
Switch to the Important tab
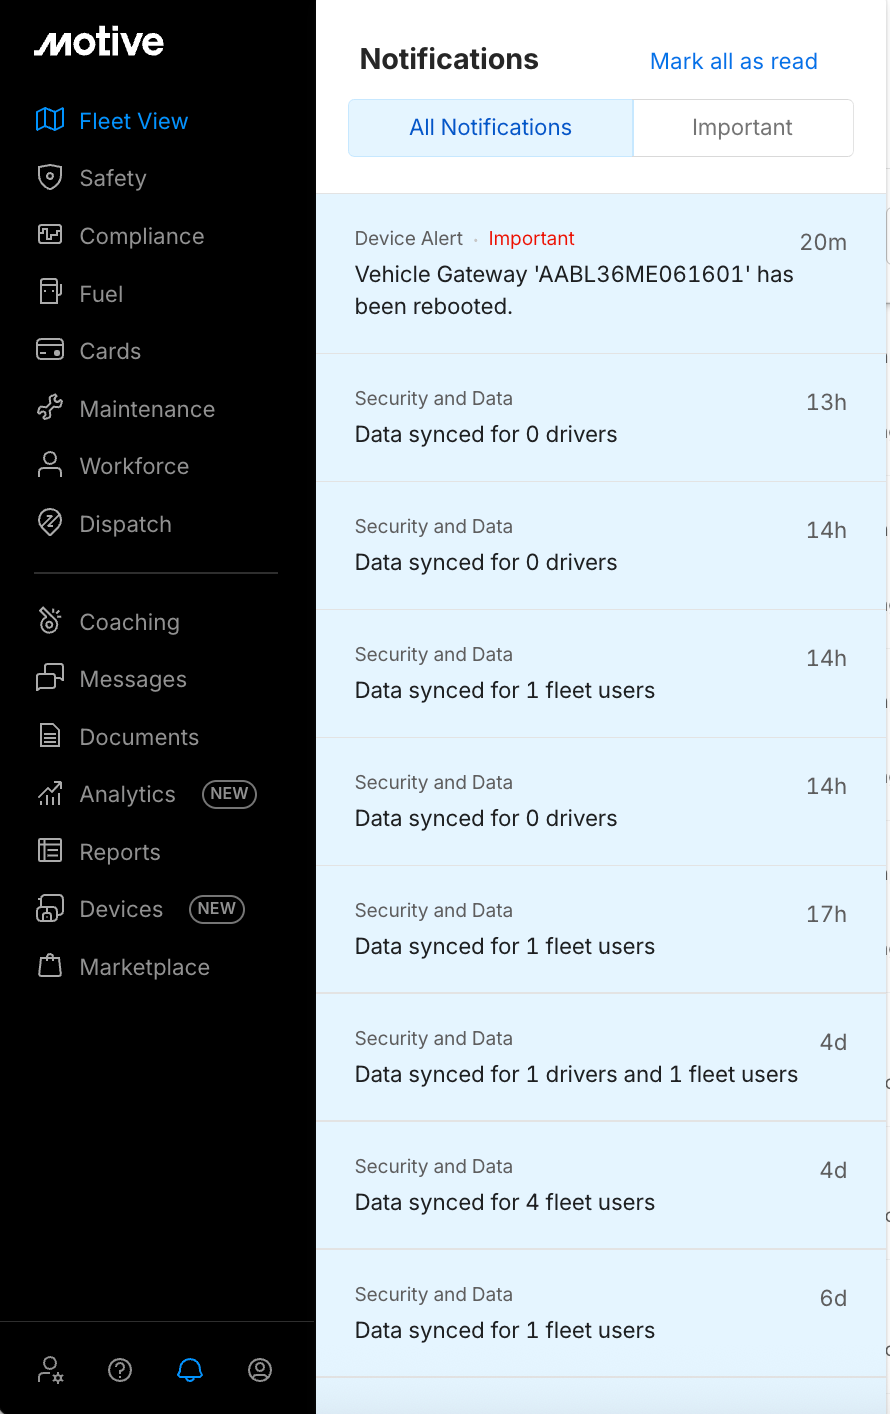pos(742,128)
